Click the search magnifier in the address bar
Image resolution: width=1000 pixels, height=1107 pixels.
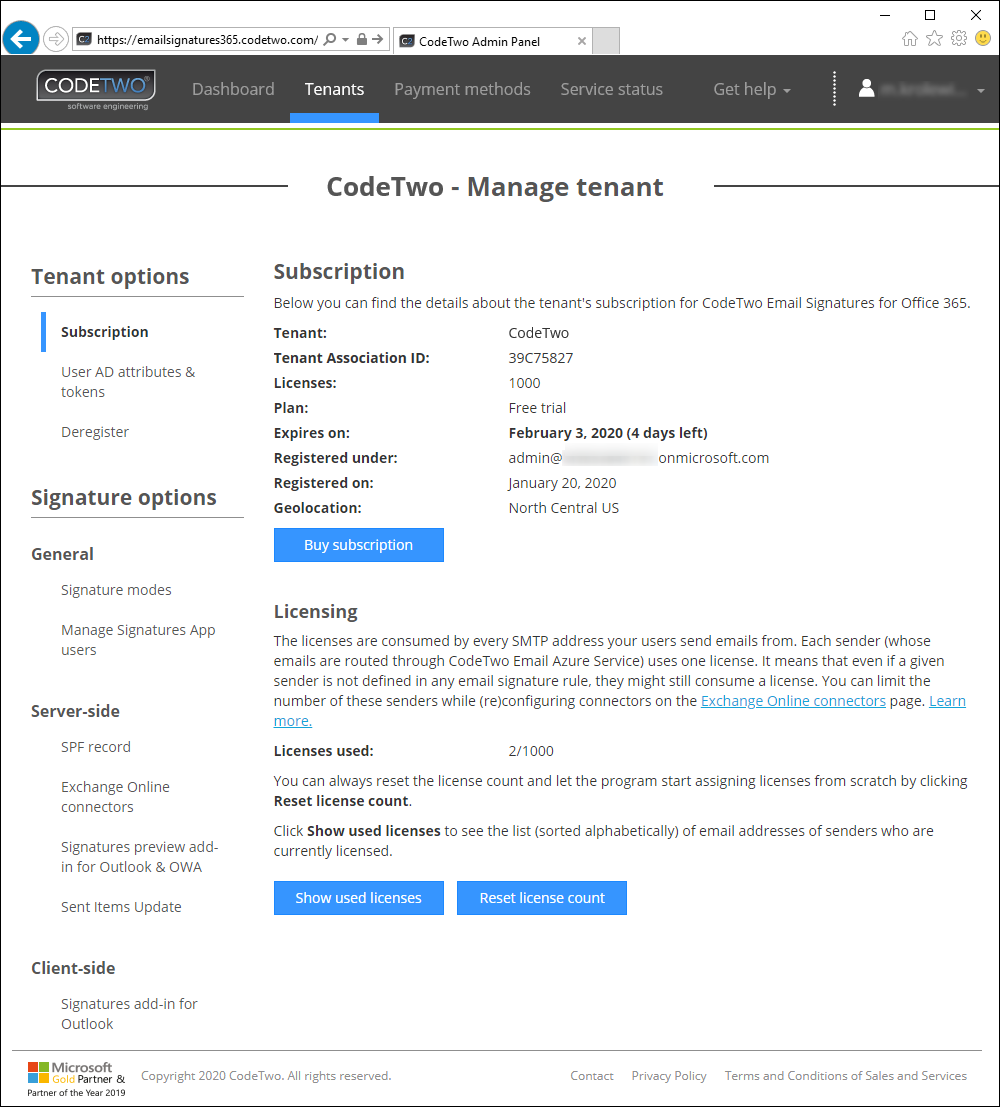330,40
